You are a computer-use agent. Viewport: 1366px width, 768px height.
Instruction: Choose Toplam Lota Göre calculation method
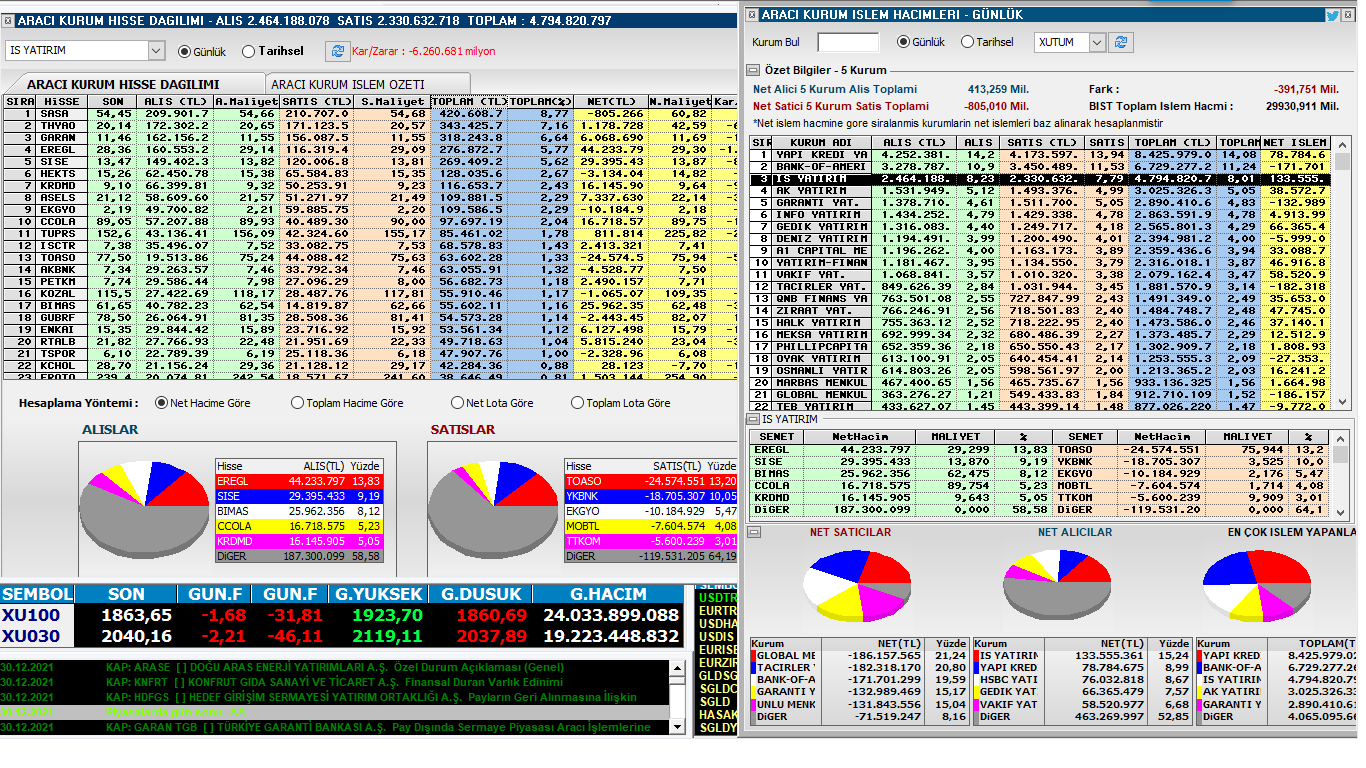point(621,403)
